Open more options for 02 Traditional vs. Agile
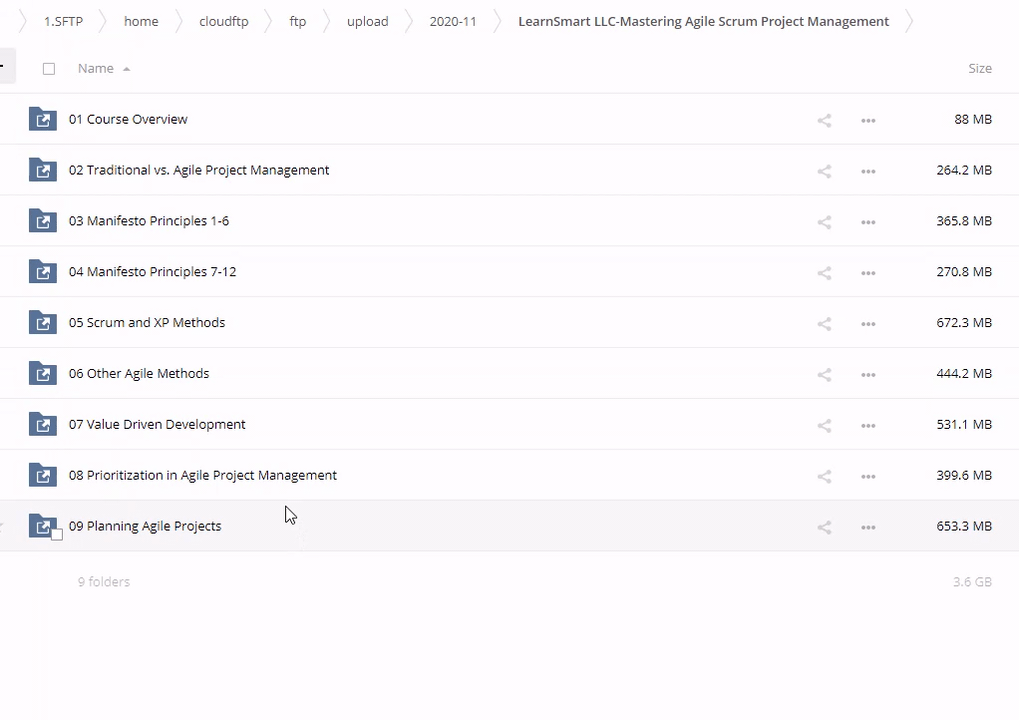 (x=868, y=171)
